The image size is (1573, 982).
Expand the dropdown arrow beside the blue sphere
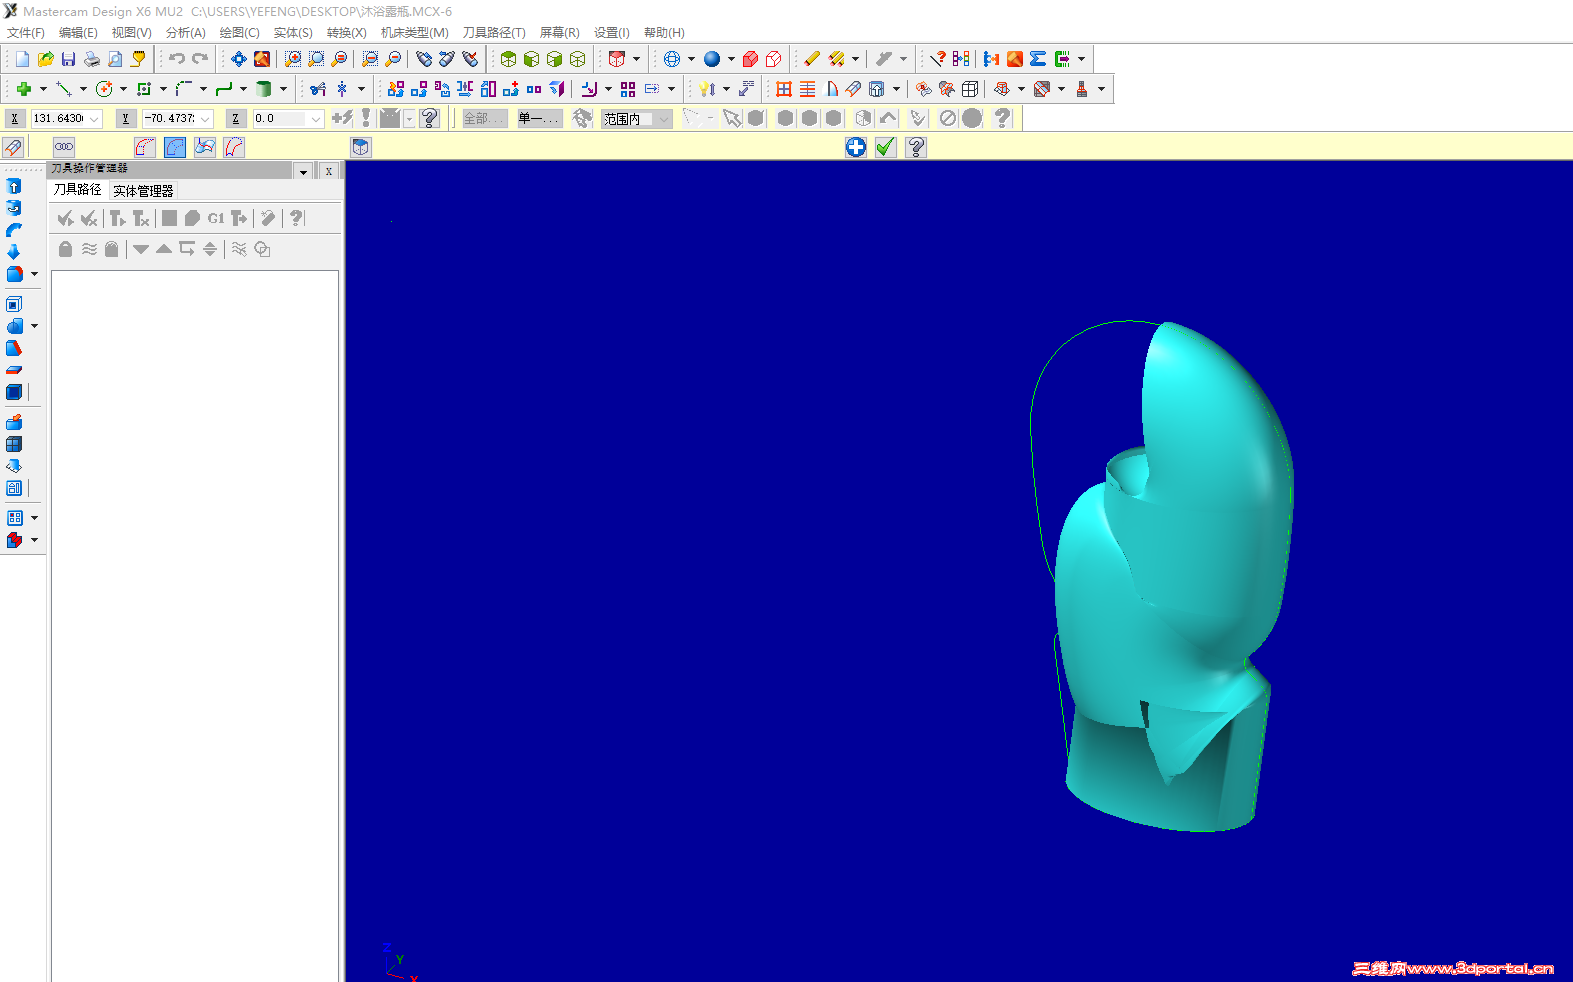[x=731, y=59]
